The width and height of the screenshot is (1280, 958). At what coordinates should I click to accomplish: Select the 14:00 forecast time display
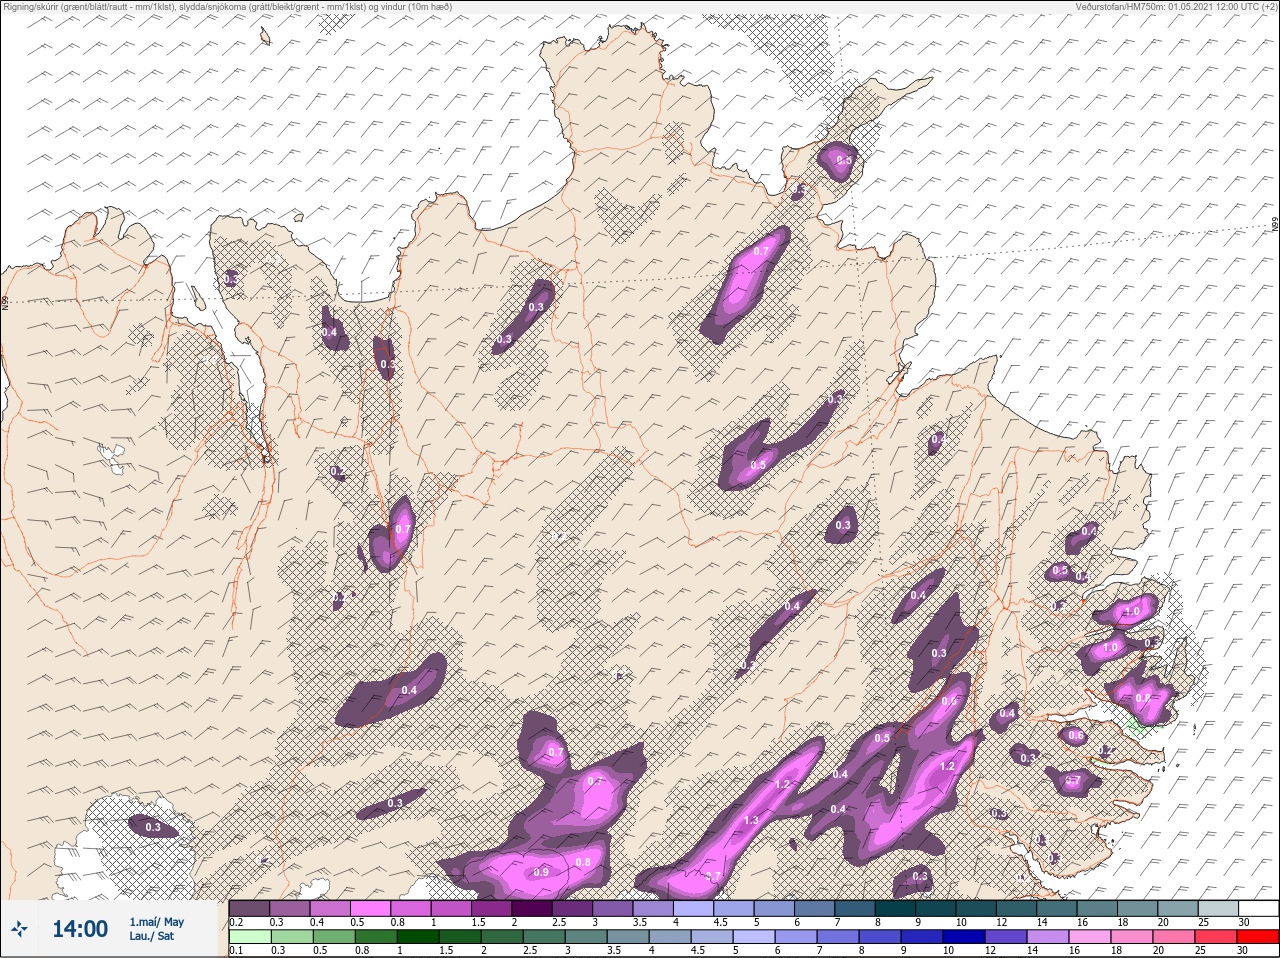coord(80,929)
